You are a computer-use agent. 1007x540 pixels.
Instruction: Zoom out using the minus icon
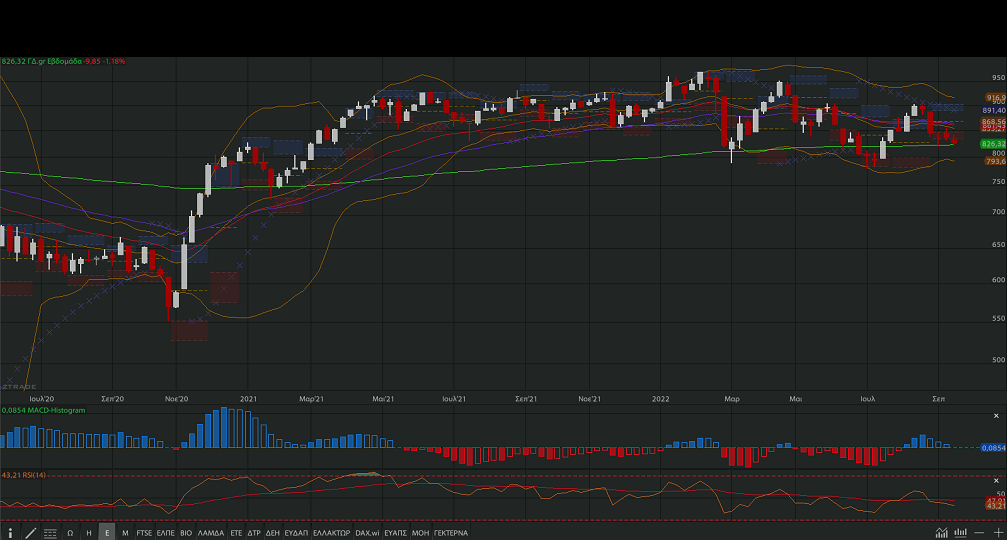tap(979, 532)
